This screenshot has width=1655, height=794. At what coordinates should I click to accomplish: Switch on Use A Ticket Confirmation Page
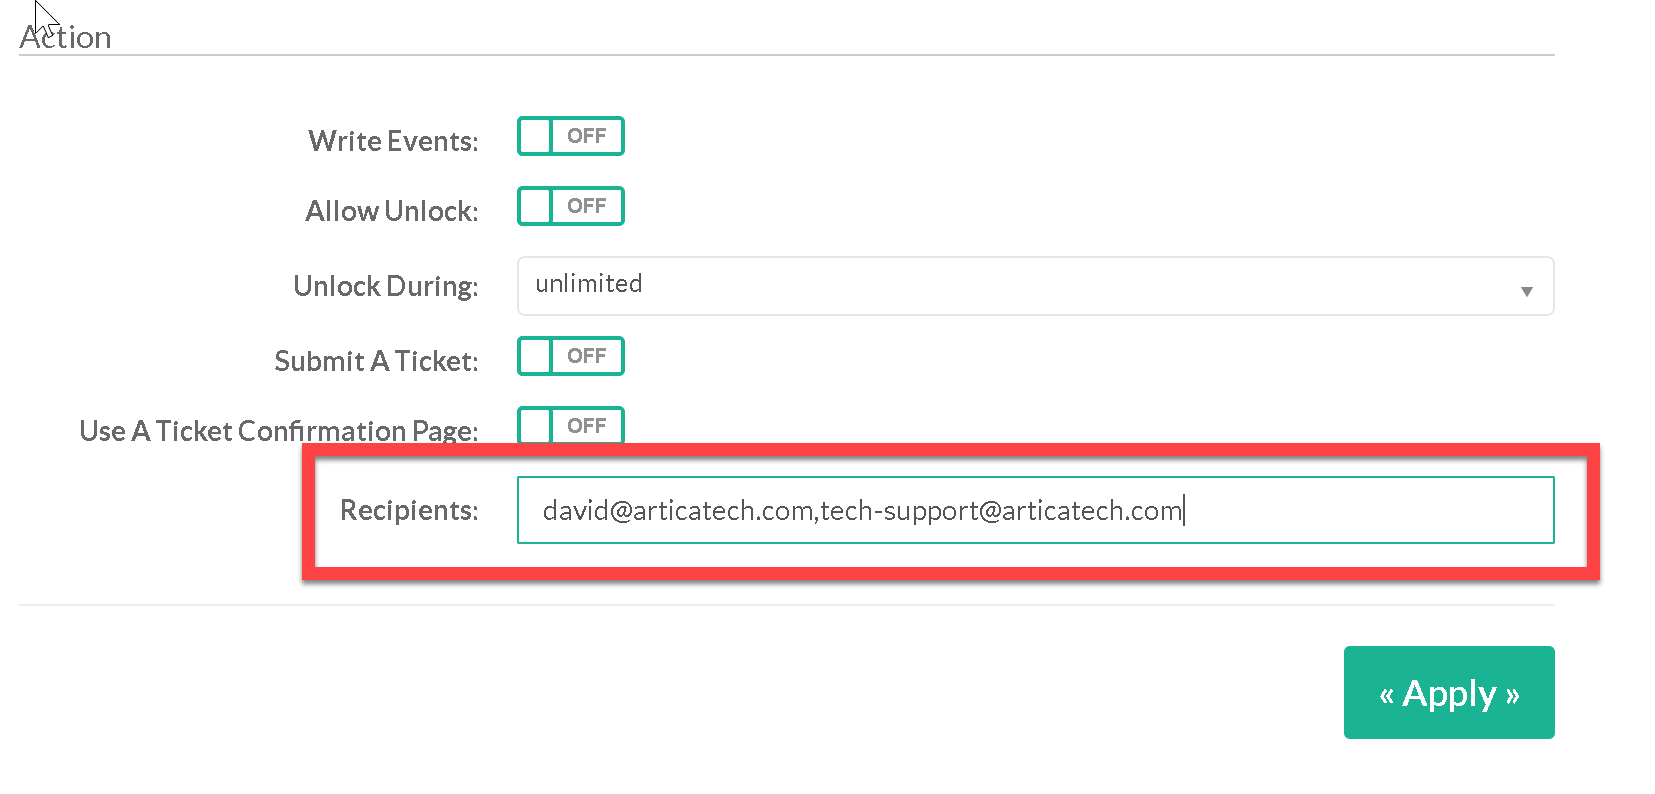570,426
